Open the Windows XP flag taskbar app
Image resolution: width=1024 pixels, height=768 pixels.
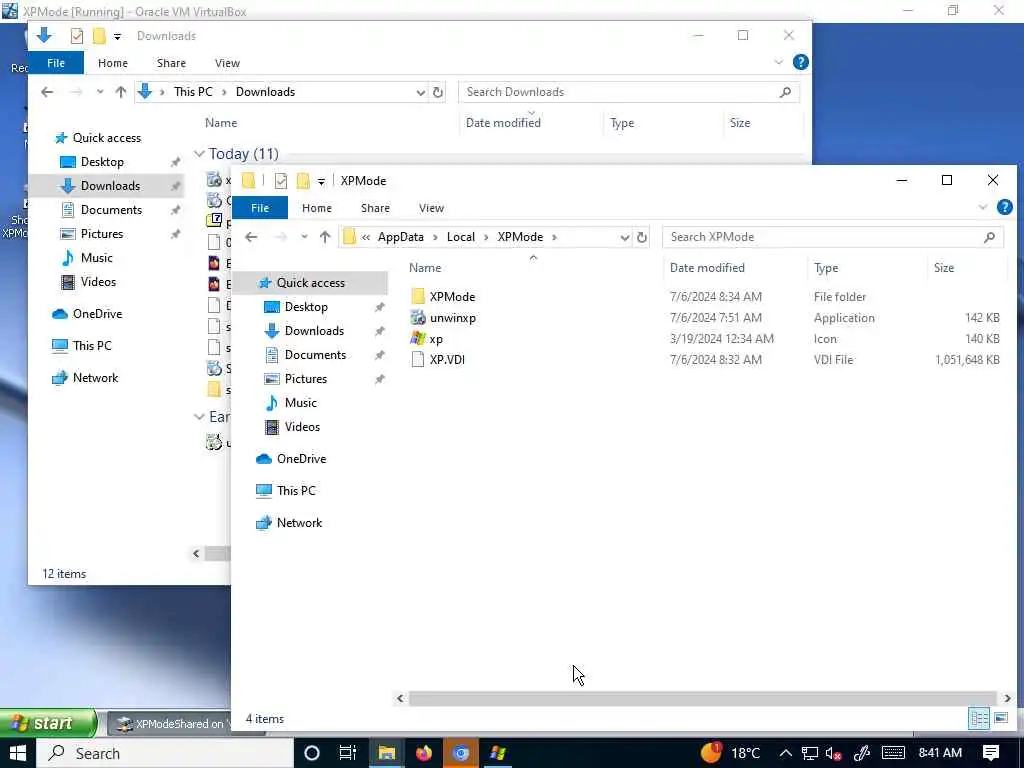498,753
